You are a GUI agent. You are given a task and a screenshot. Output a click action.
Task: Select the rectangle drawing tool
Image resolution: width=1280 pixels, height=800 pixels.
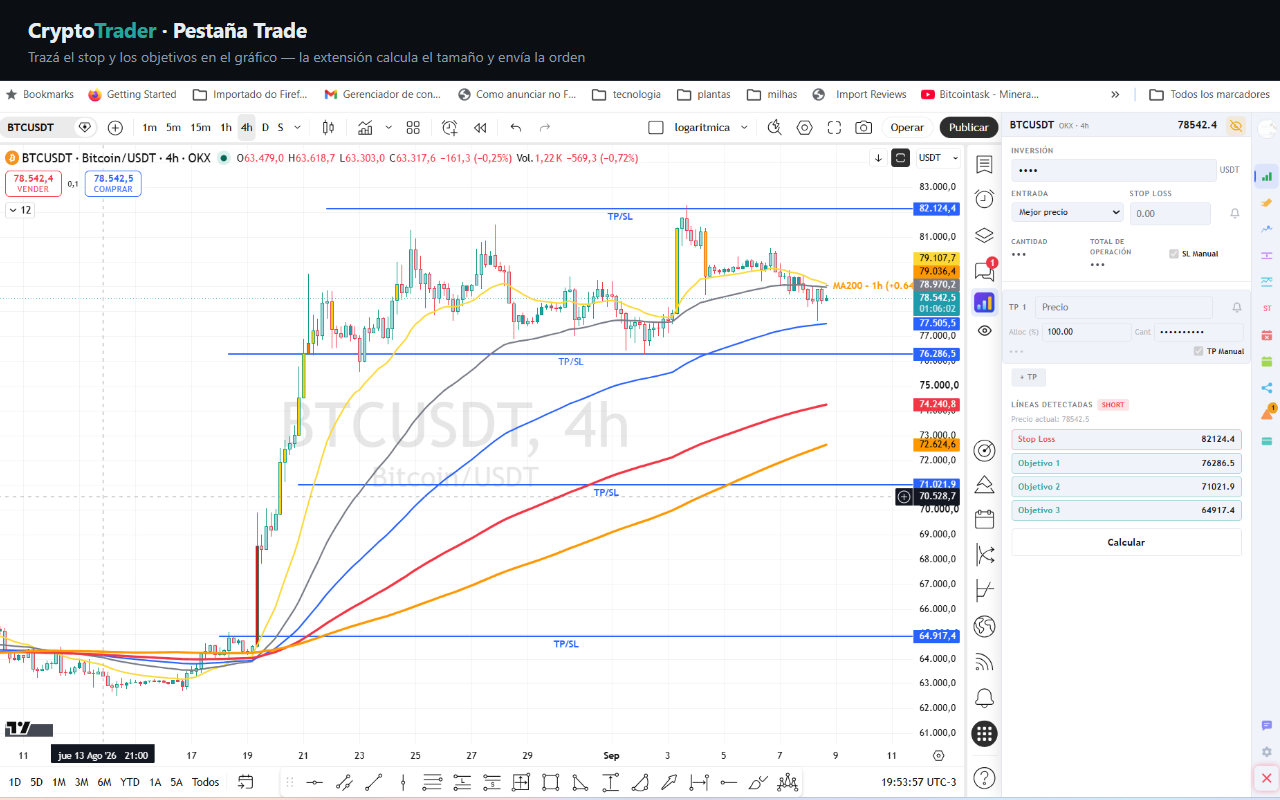[550, 782]
